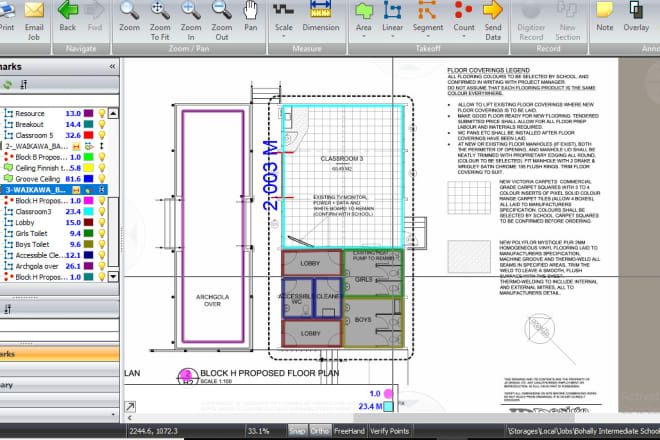
Task: Click the 23.4 M legend entry
Action: (375, 406)
